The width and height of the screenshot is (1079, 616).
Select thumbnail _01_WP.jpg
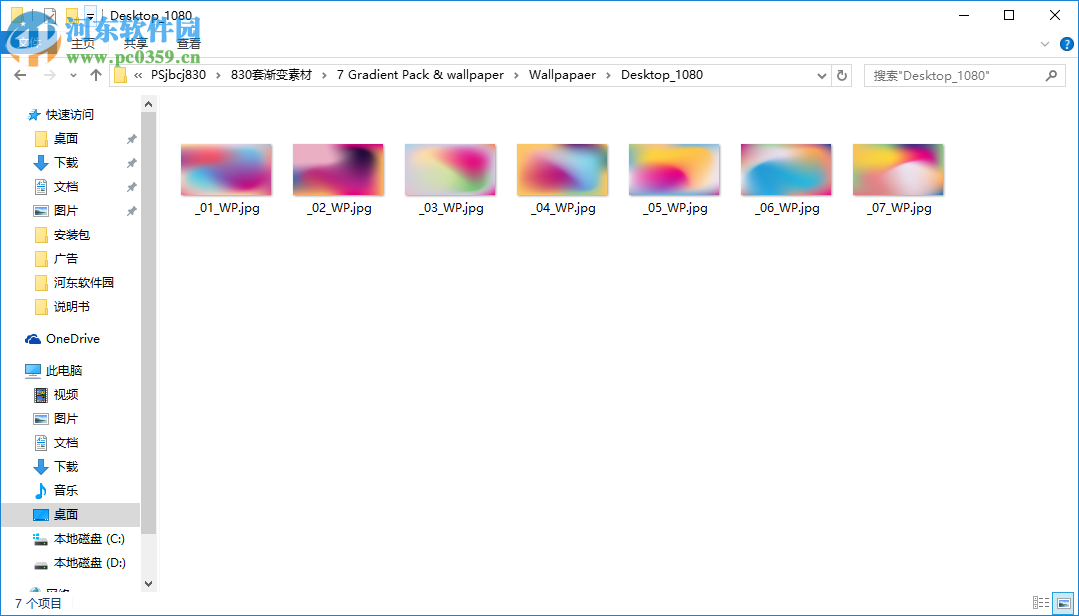pyautogui.click(x=226, y=169)
